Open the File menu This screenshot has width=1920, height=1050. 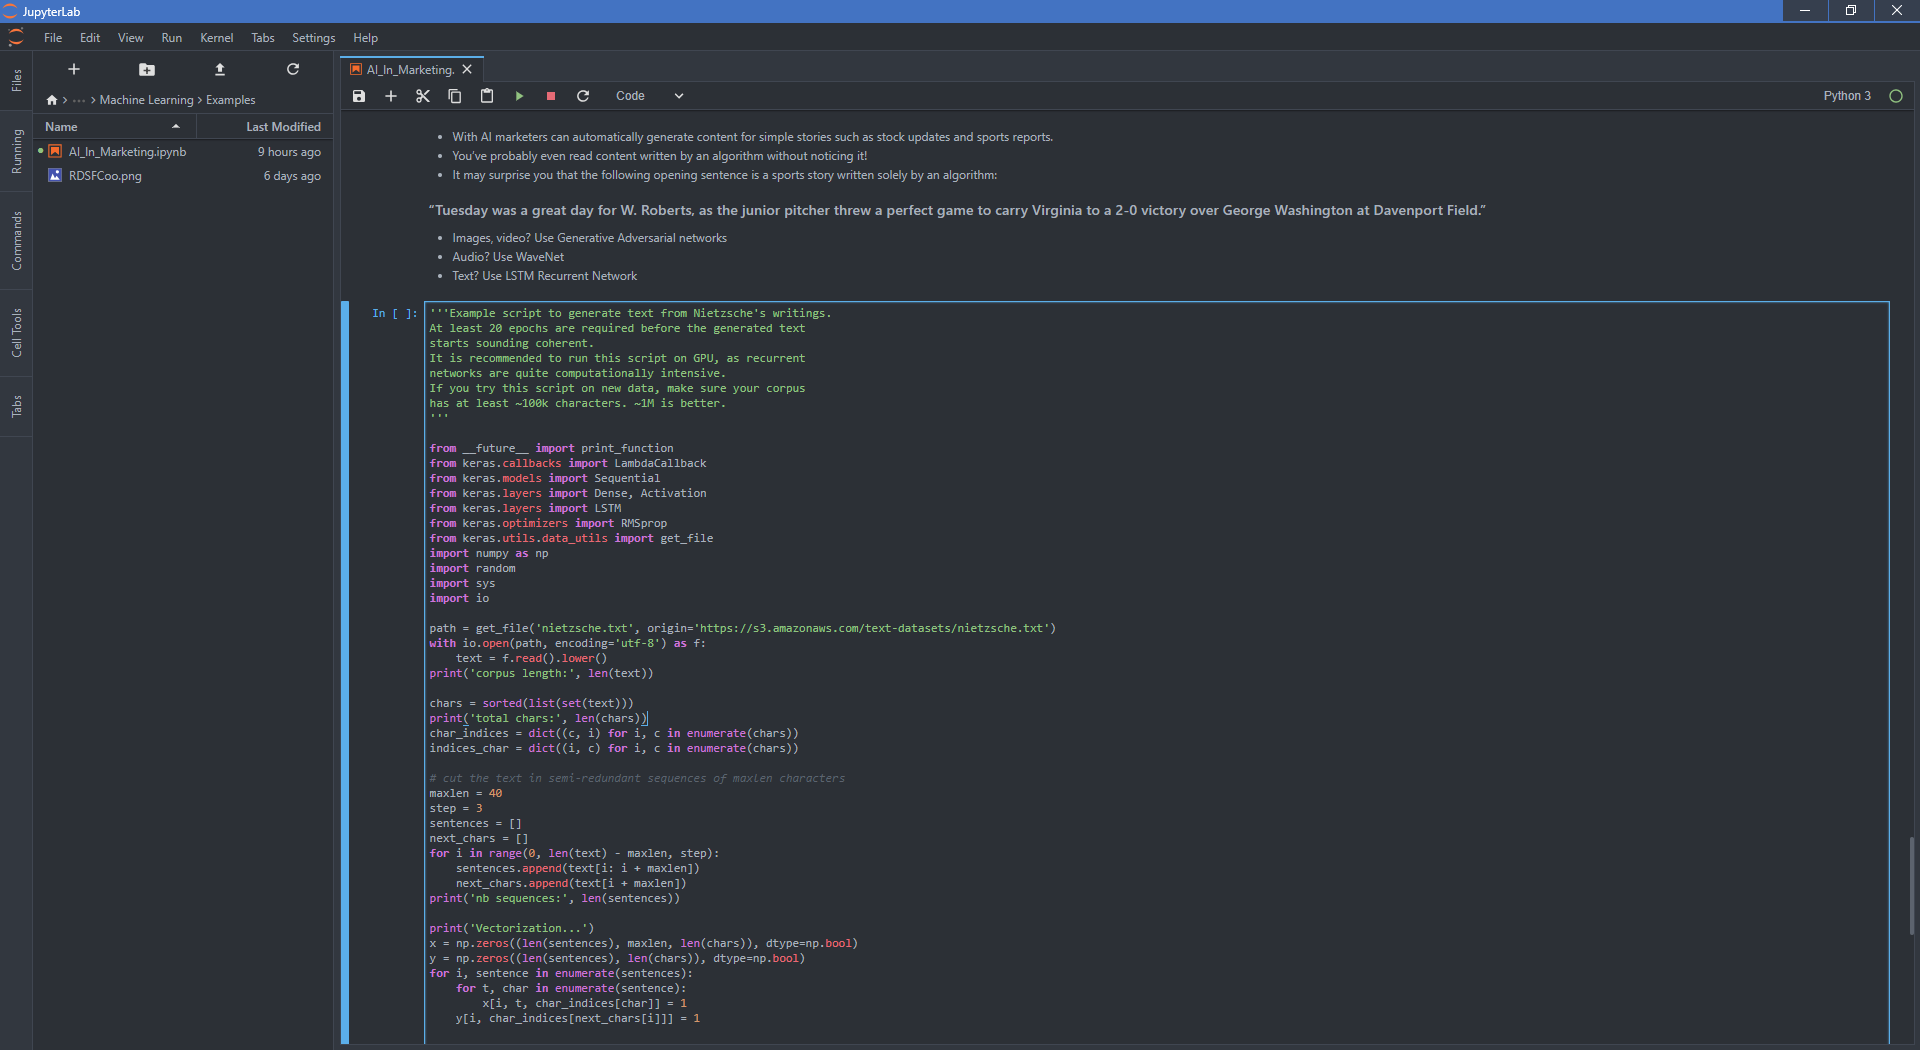click(x=53, y=38)
